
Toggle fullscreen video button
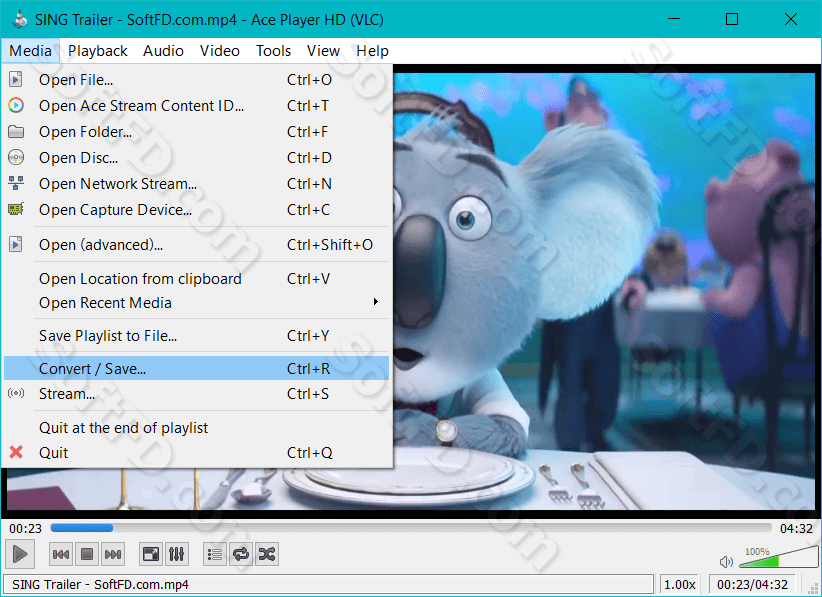tap(151, 554)
